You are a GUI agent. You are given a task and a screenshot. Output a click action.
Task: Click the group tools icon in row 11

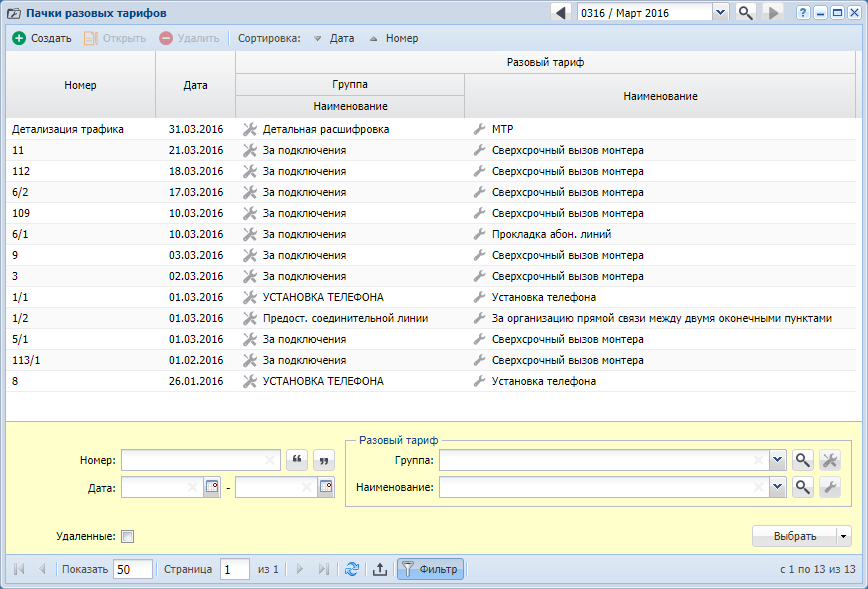[x=250, y=150]
